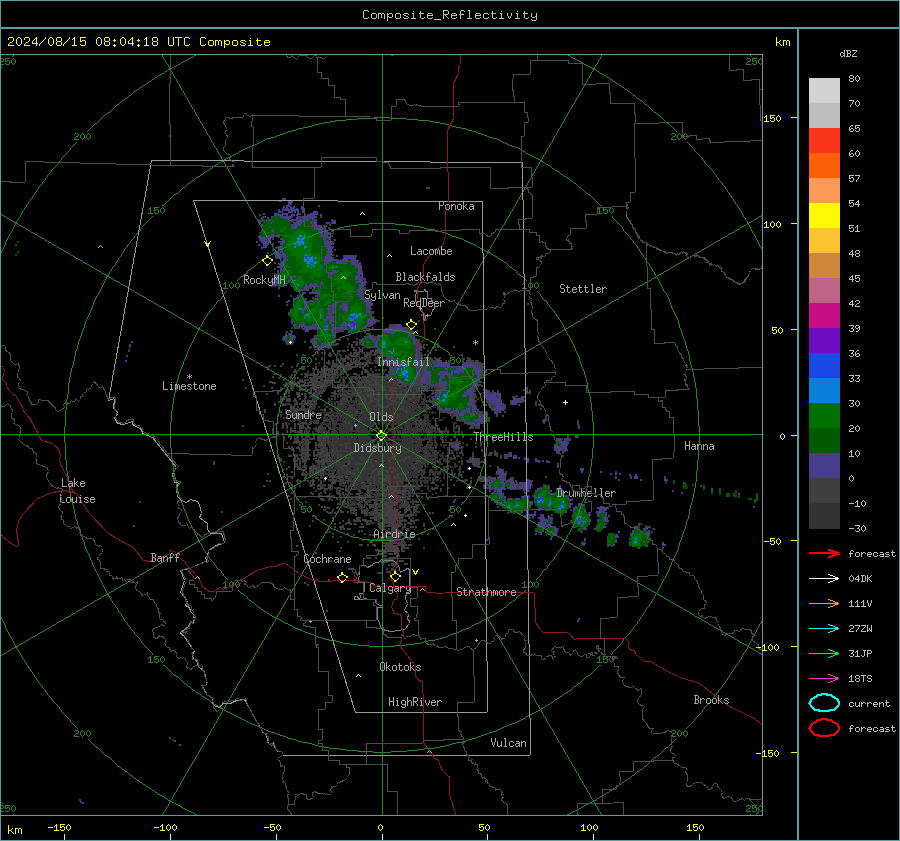Click the magenta 18TS arrow in legend

[x=824, y=679]
